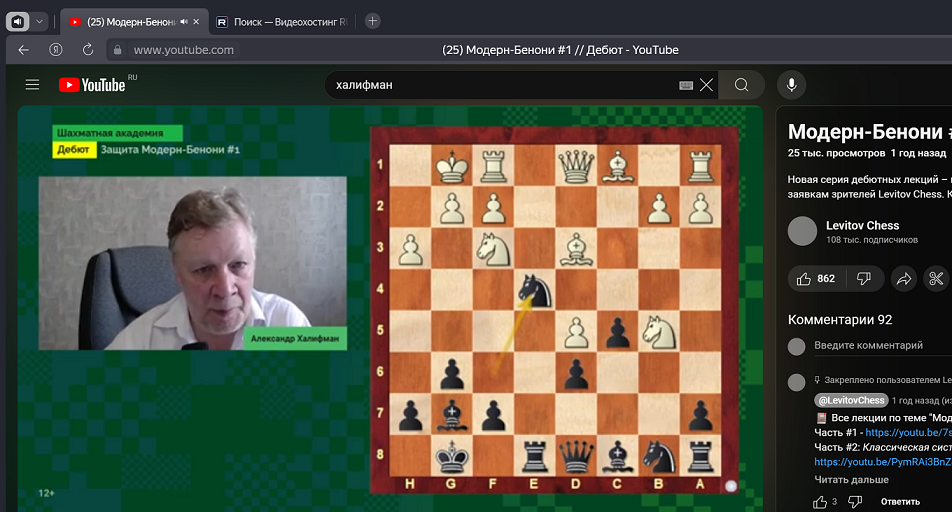Dislike the Modern-Benoni video
This screenshot has height=512, width=952.
tap(863, 279)
